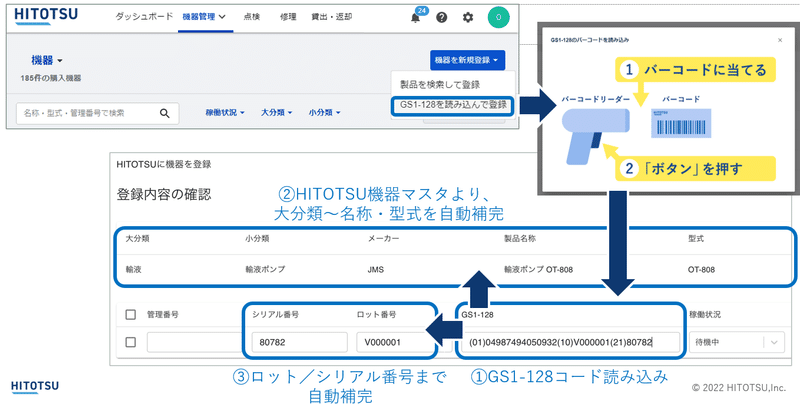The height and width of the screenshot is (404, 800).
Task: Go to 修理 tab
Action: pos(288,17)
